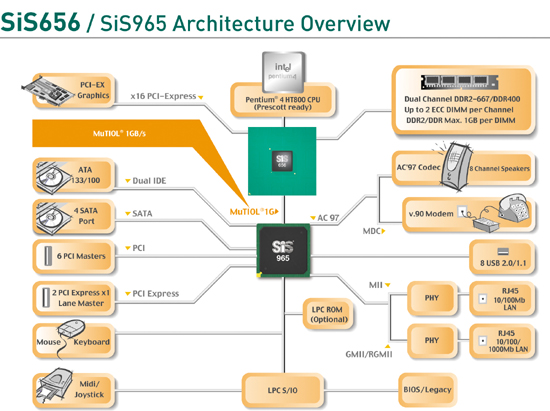Click the LPC ROM (Optional) box
This screenshot has width=550, height=411.
click(329, 314)
